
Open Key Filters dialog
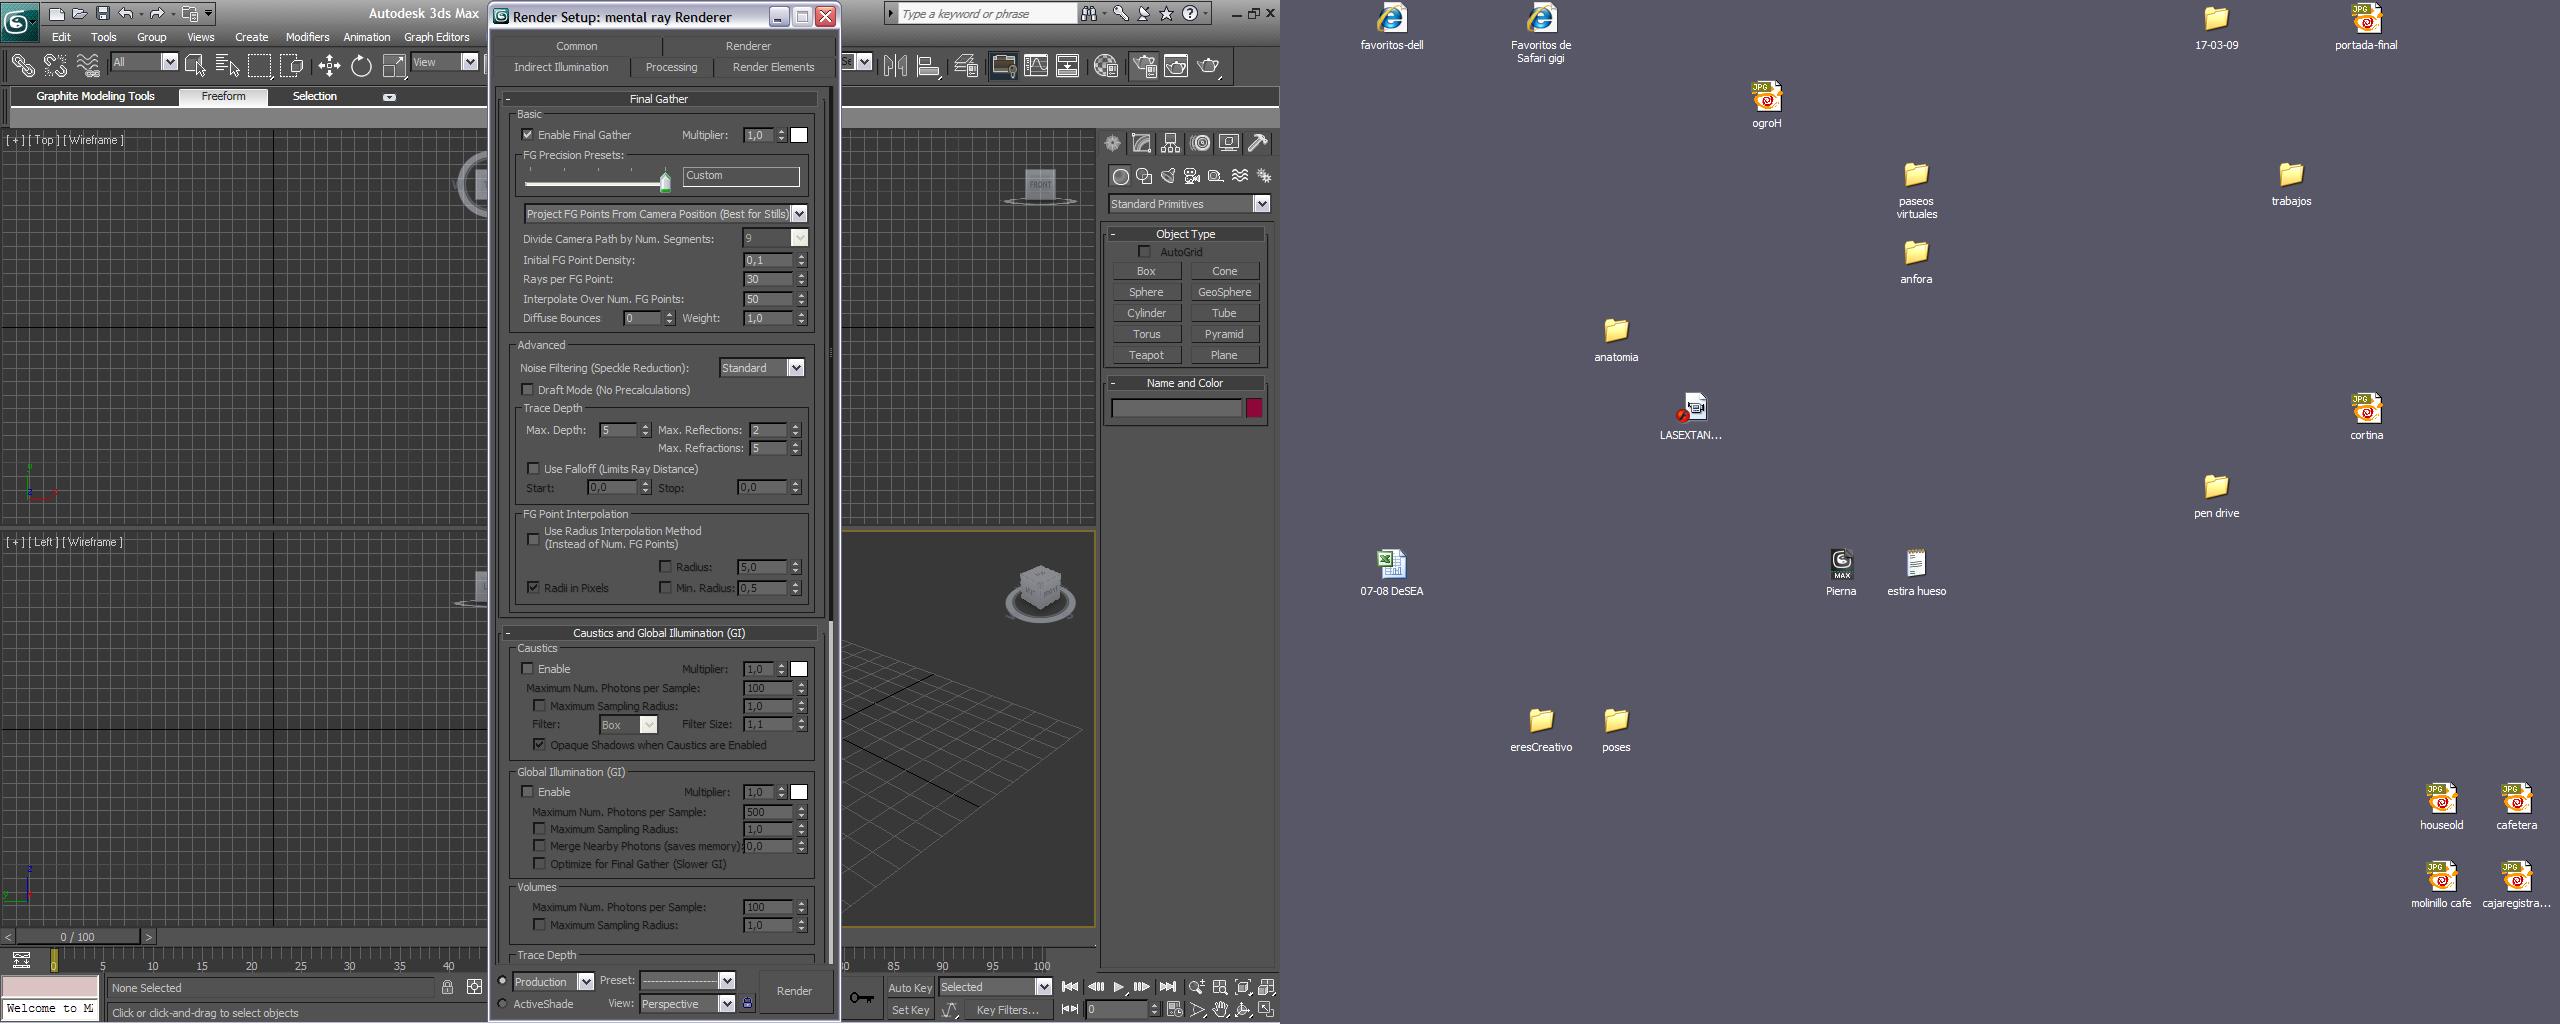(1007, 1010)
